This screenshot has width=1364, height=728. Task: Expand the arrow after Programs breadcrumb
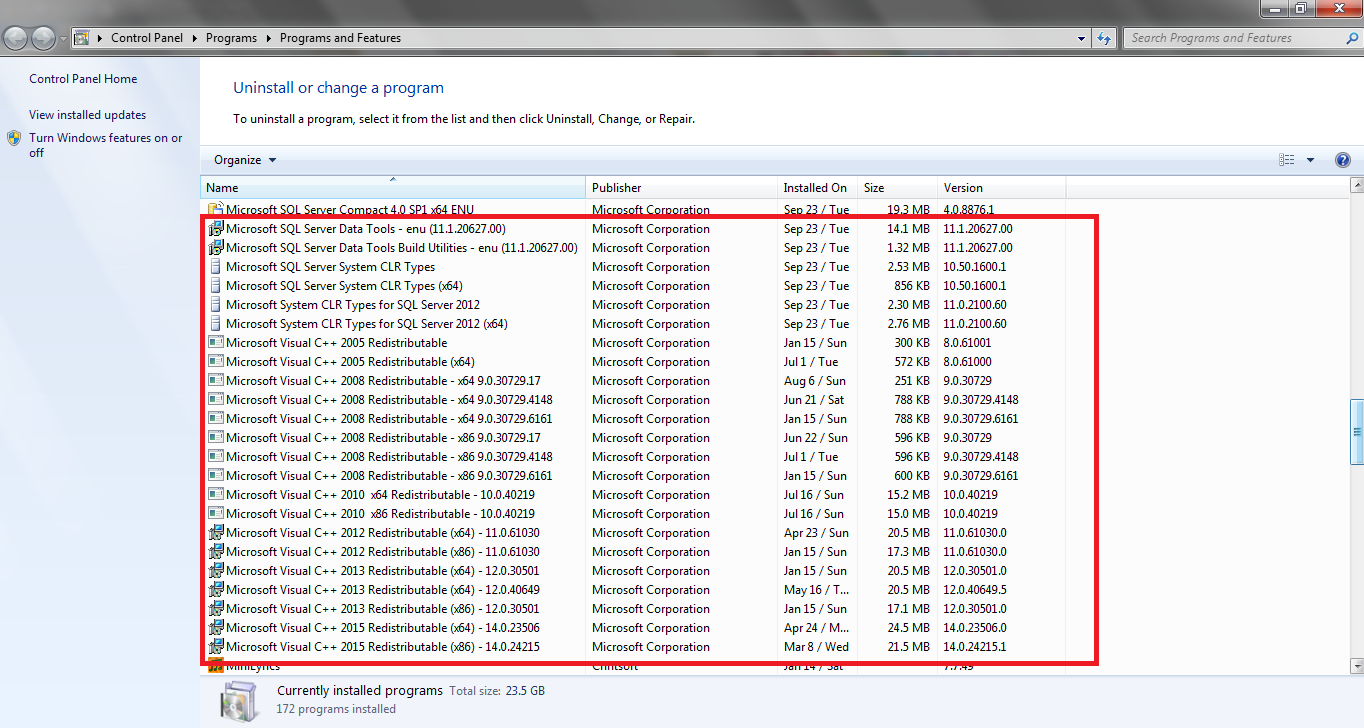[268, 38]
